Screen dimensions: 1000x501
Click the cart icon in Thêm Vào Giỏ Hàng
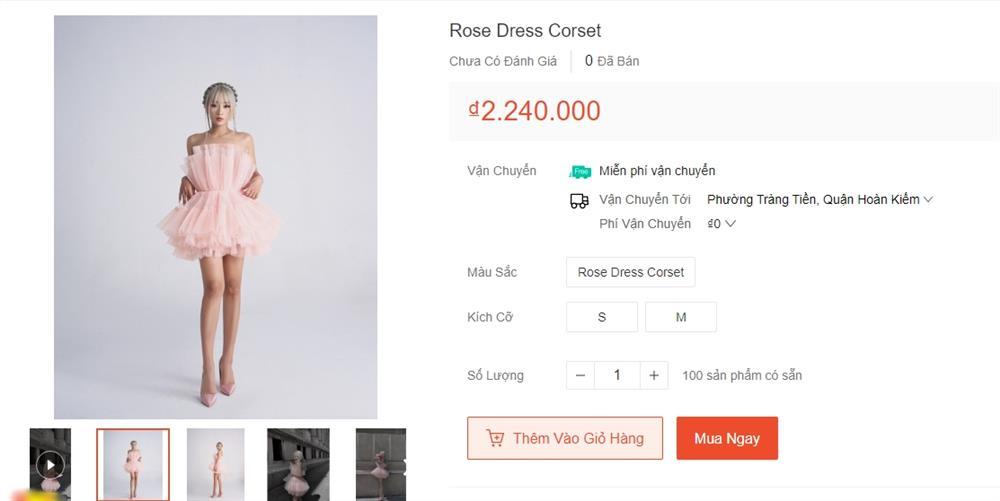coord(495,439)
